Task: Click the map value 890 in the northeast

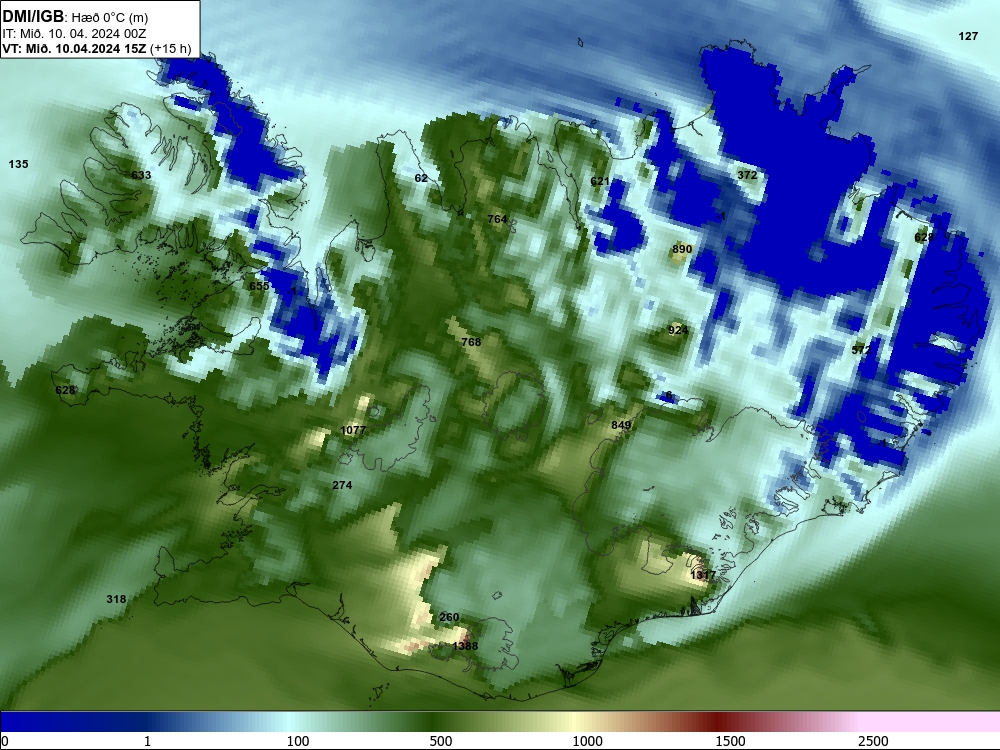Action: (x=682, y=249)
